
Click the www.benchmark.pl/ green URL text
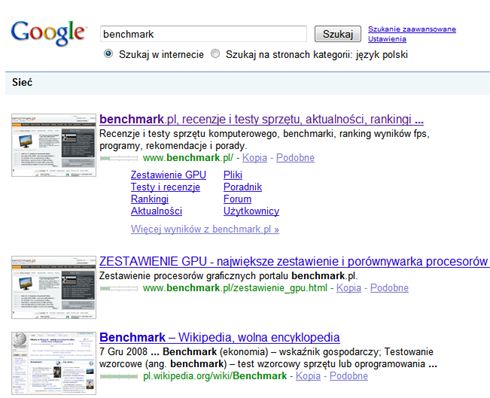(188, 158)
